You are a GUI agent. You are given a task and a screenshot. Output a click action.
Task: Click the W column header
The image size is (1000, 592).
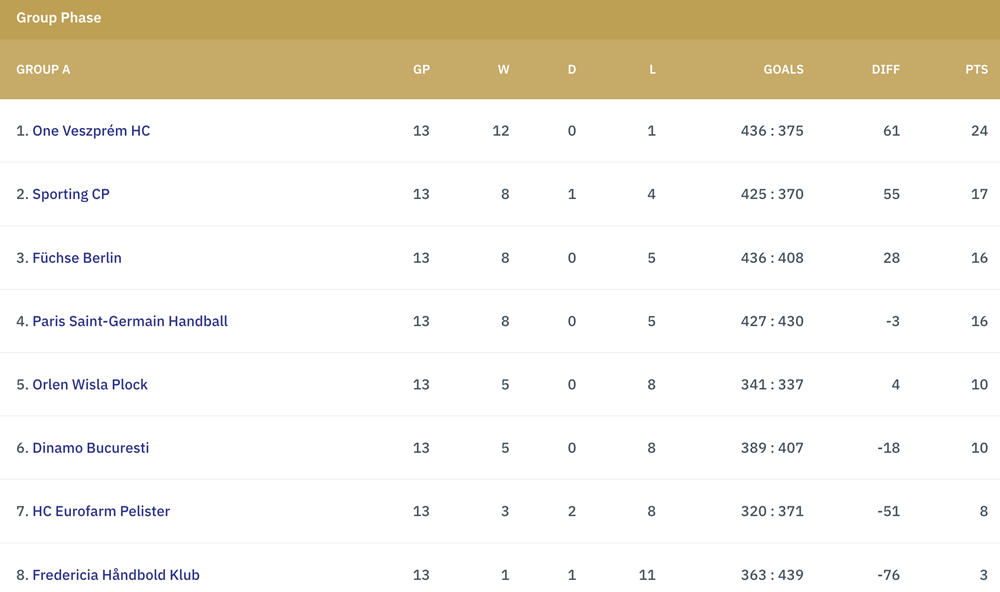click(x=504, y=70)
